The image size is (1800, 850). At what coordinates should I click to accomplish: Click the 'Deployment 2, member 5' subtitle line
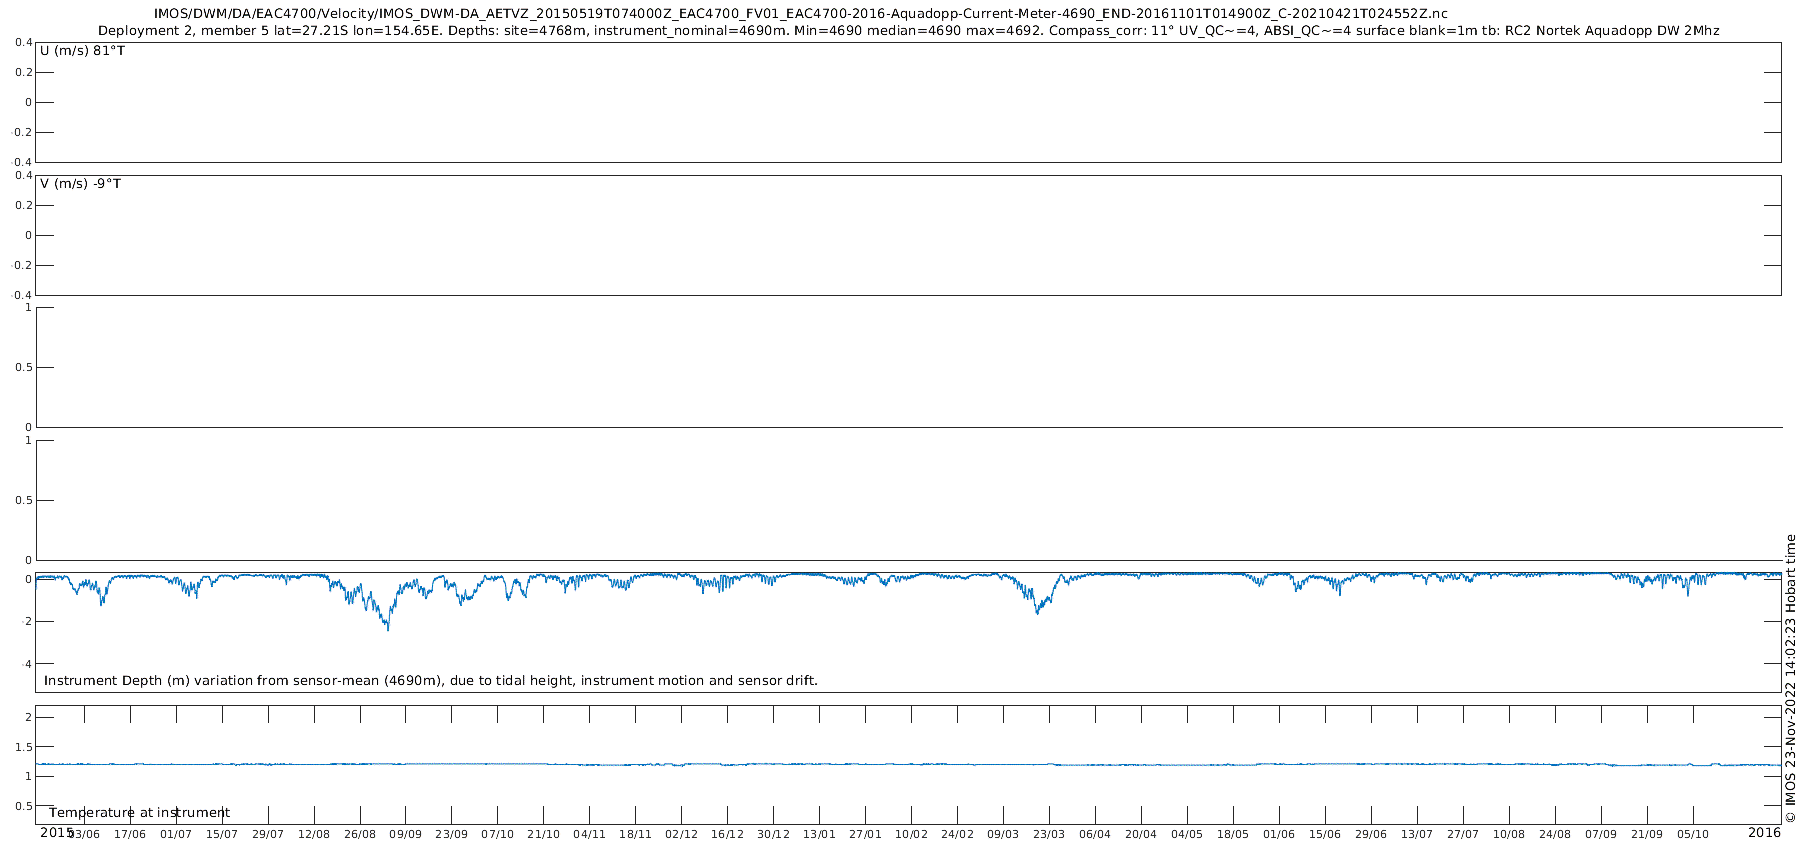coord(909,31)
